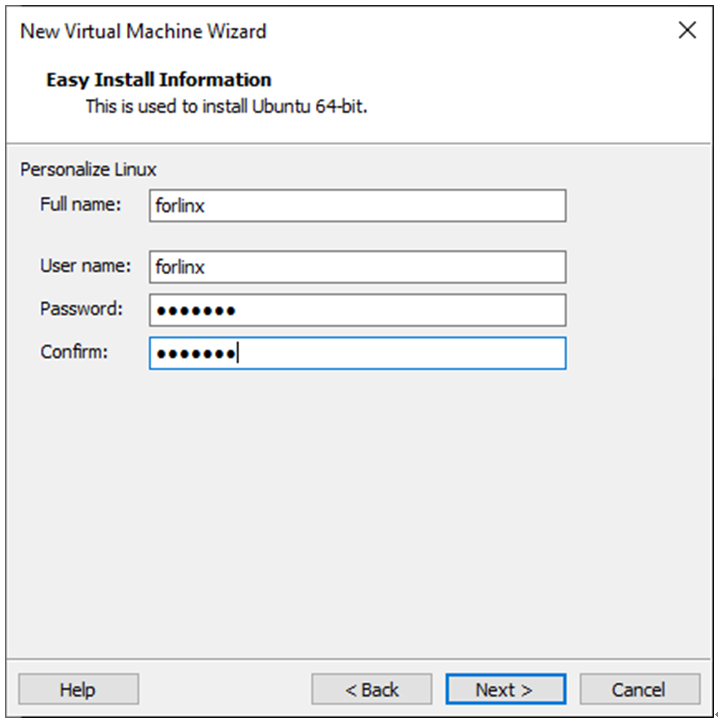The width and height of the screenshot is (718, 719).
Task: Click the "Full name:" label
Action: [x=80, y=205]
